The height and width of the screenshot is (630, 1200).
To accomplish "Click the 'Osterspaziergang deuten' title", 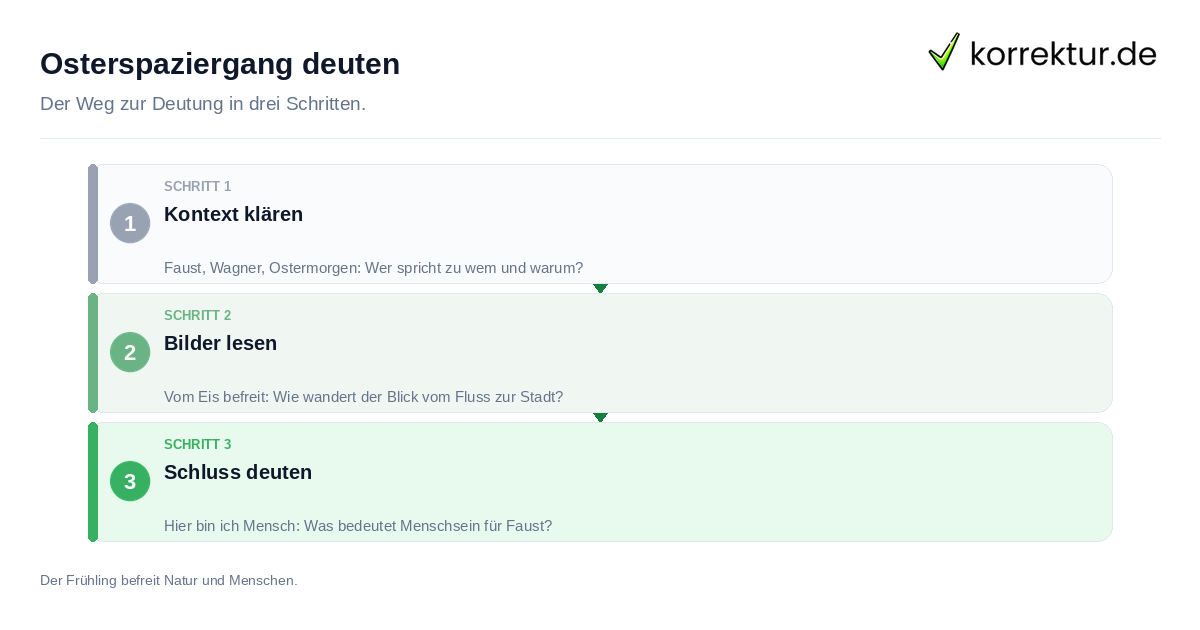I will (220, 64).
